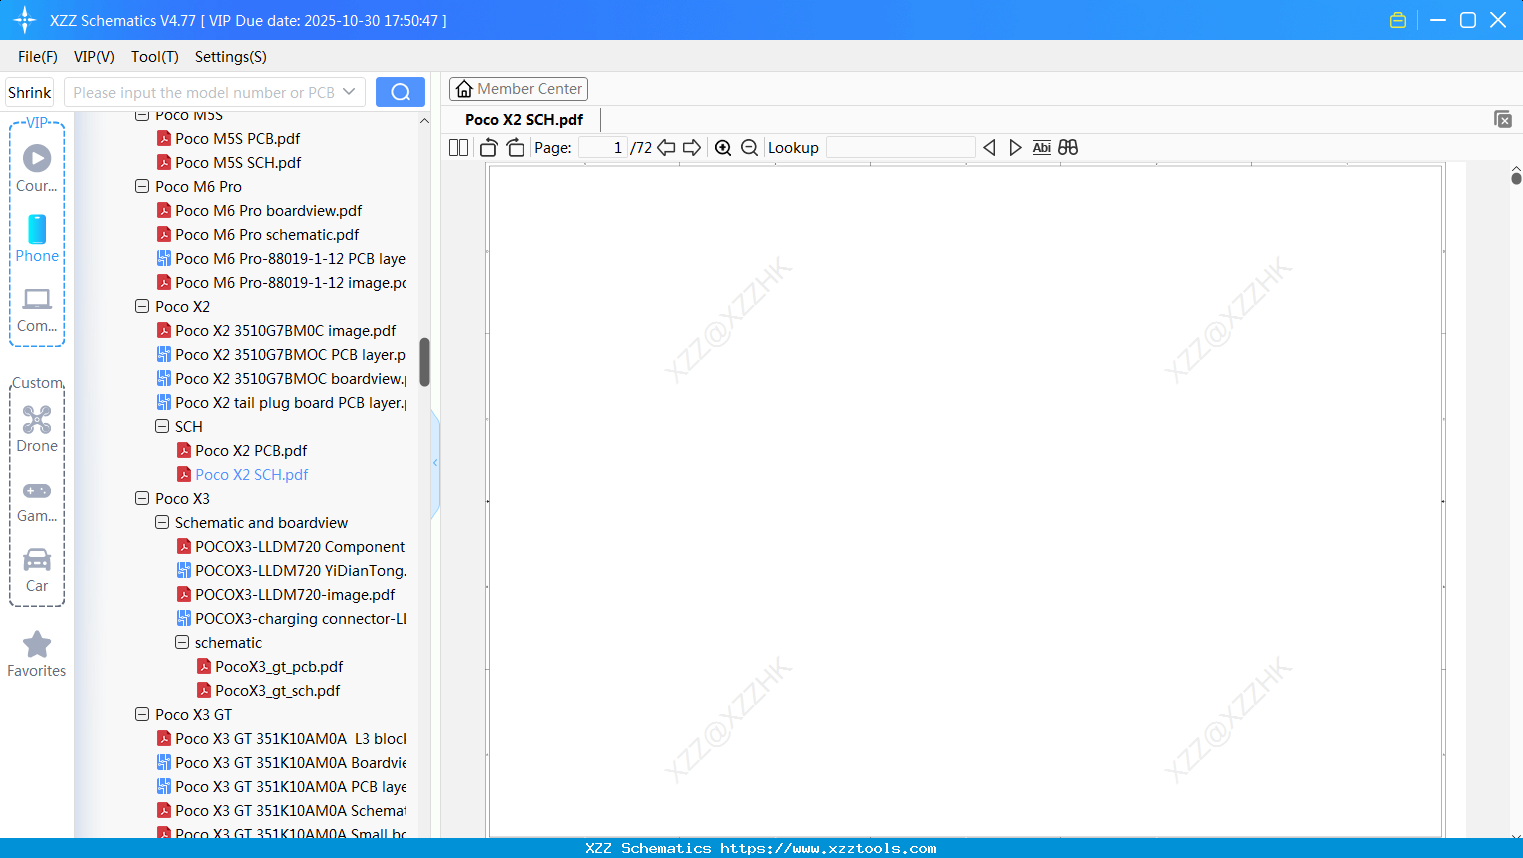Open Member Center home button

(518, 89)
